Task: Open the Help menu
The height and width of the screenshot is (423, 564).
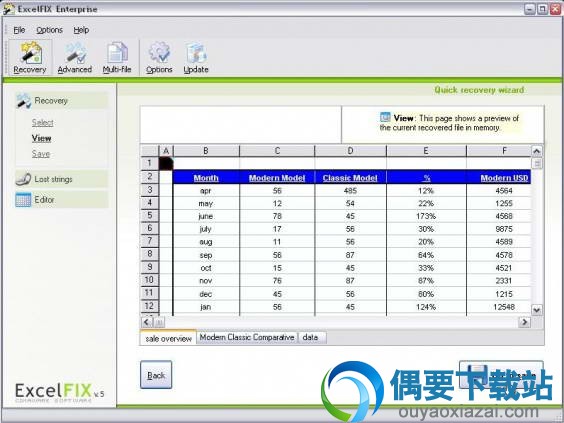Action: (x=81, y=30)
